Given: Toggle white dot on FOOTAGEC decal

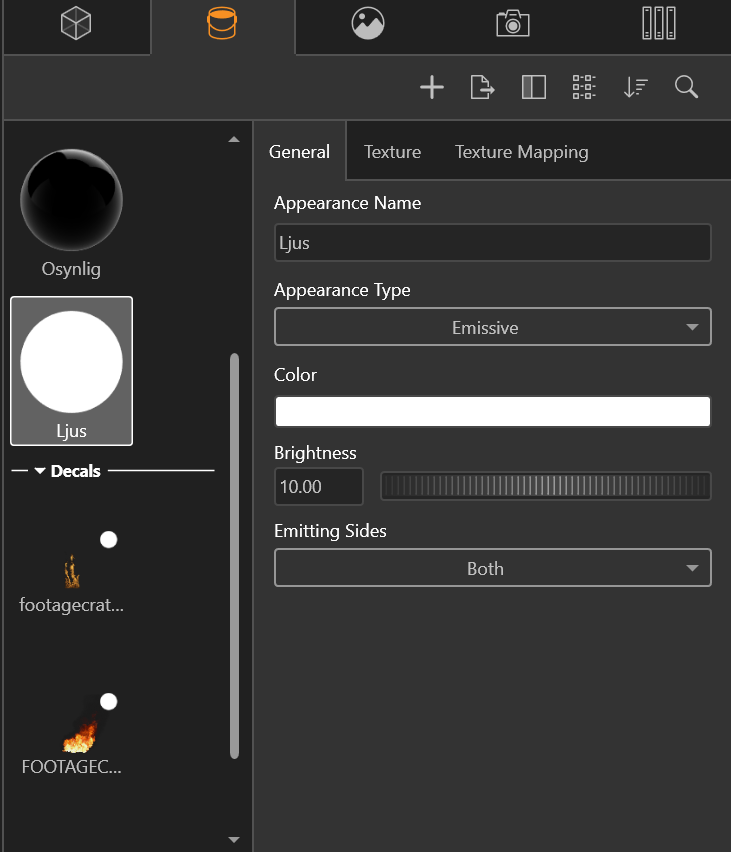Looking at the screenshot, I should (108, 702).
